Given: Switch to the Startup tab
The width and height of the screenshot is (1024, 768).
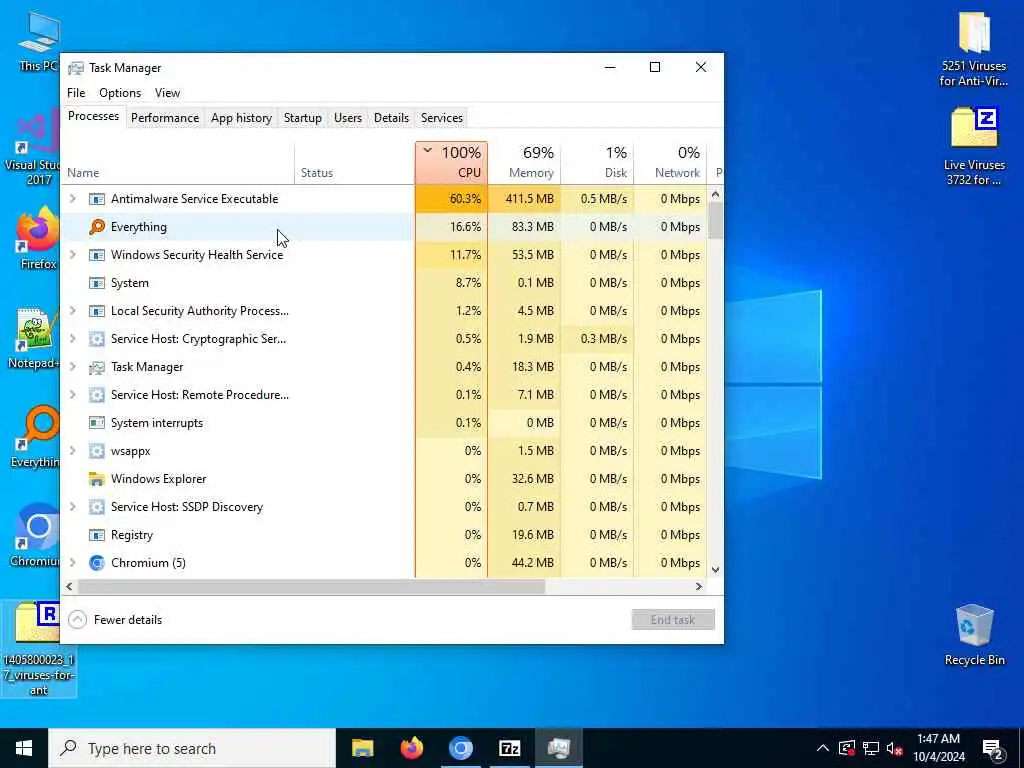Looking at the screenshot, I should pyautogui.click(x=302, y=118).
